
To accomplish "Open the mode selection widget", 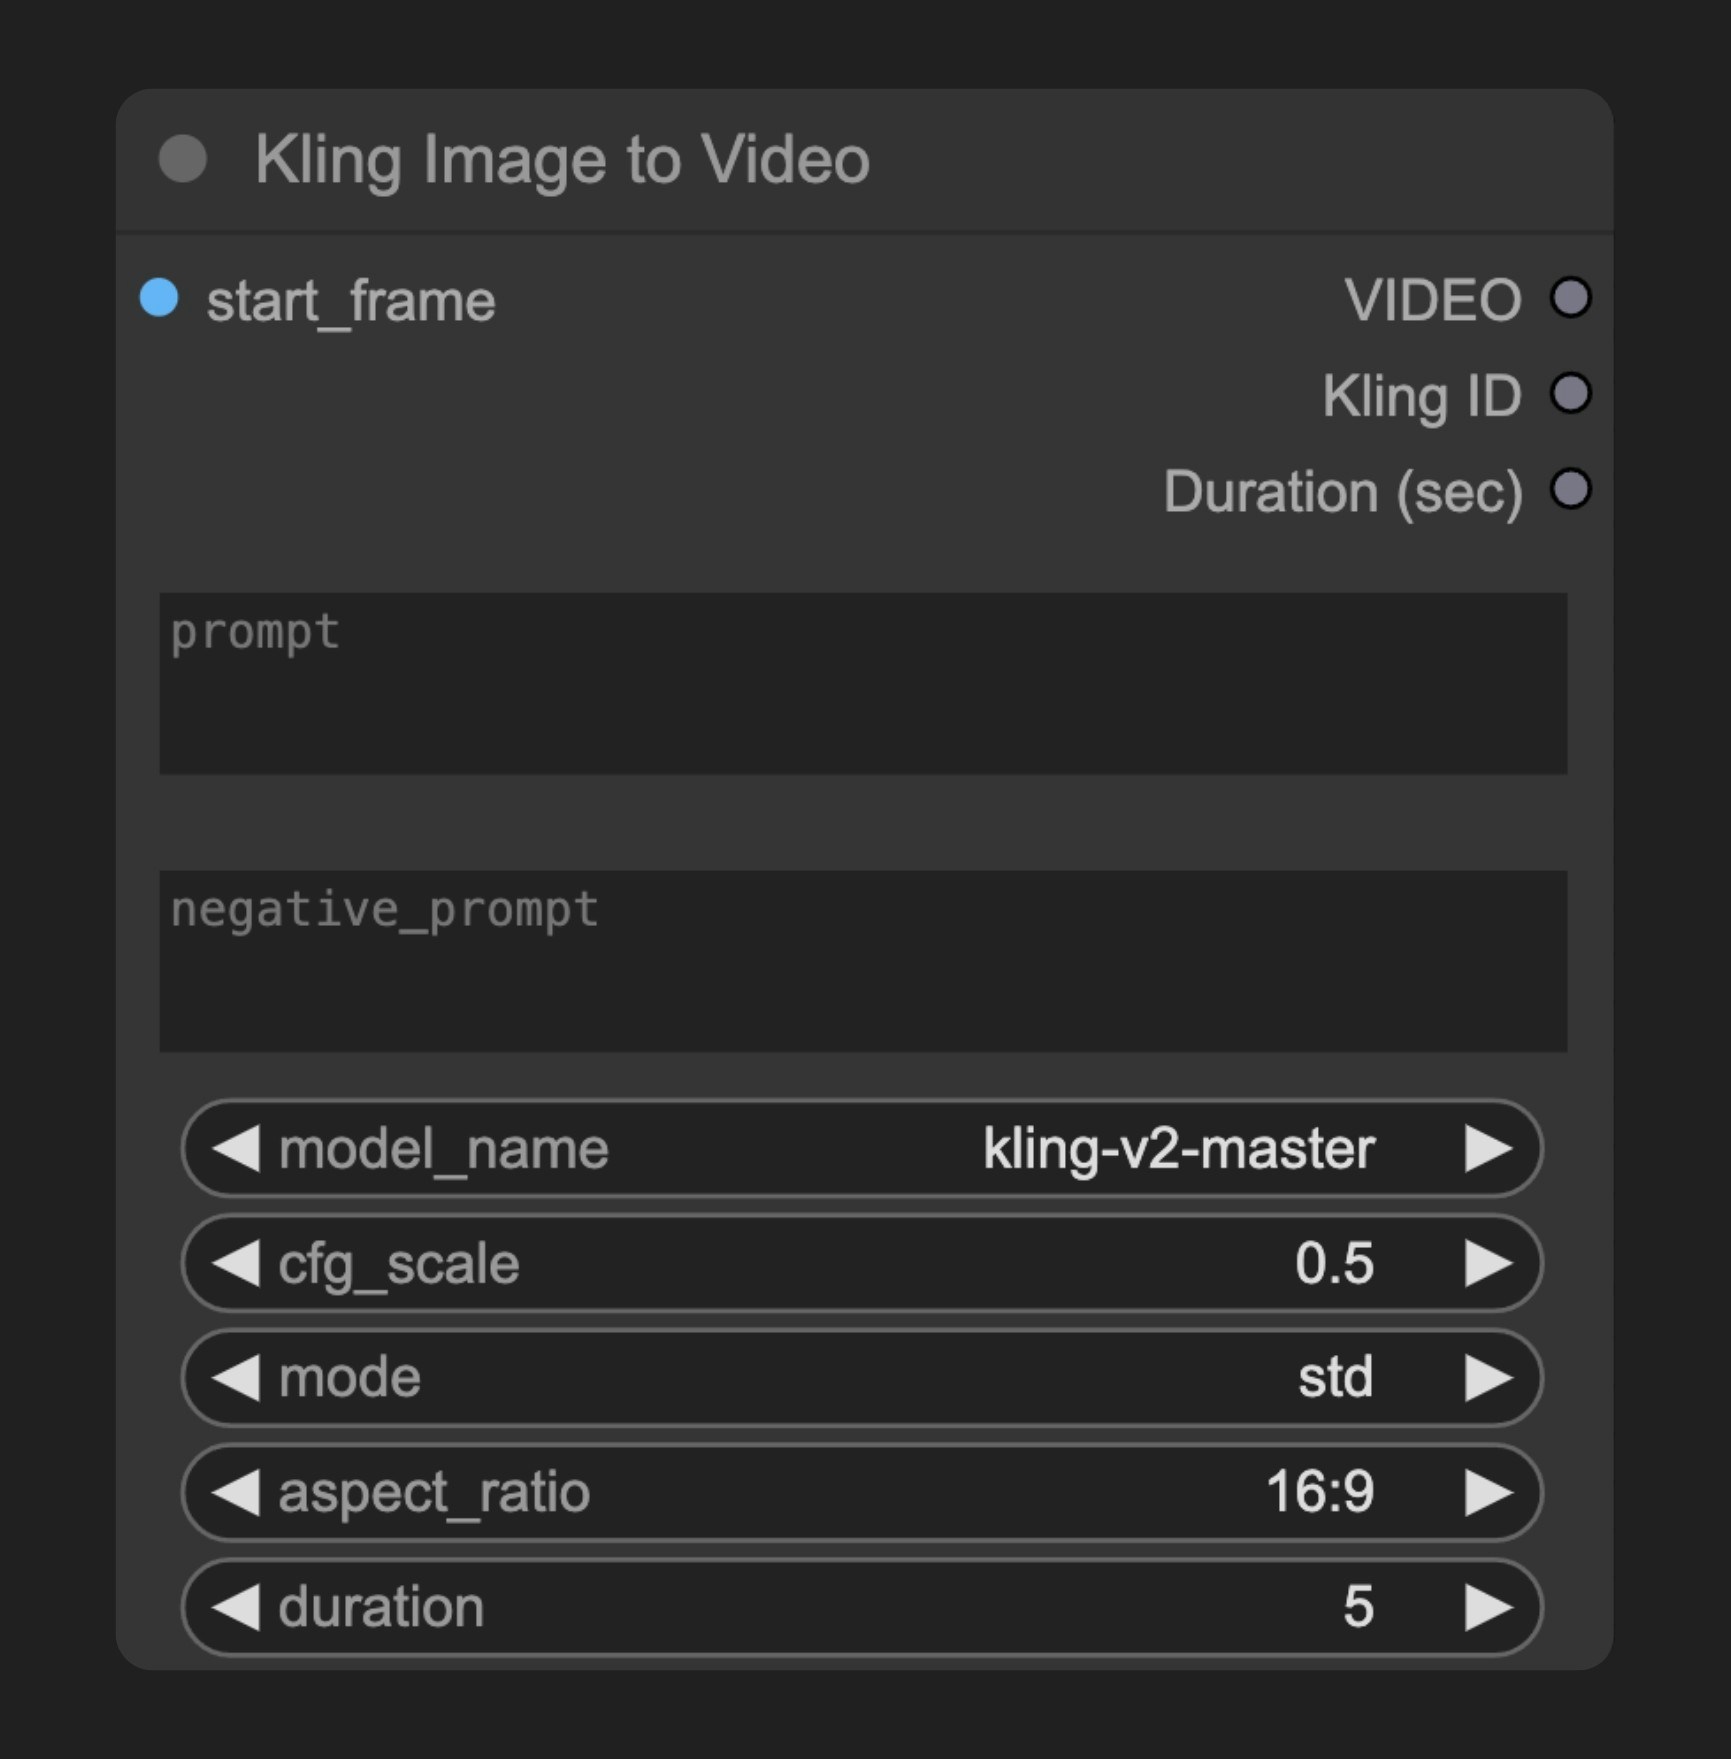I will tap(860, 1377).
